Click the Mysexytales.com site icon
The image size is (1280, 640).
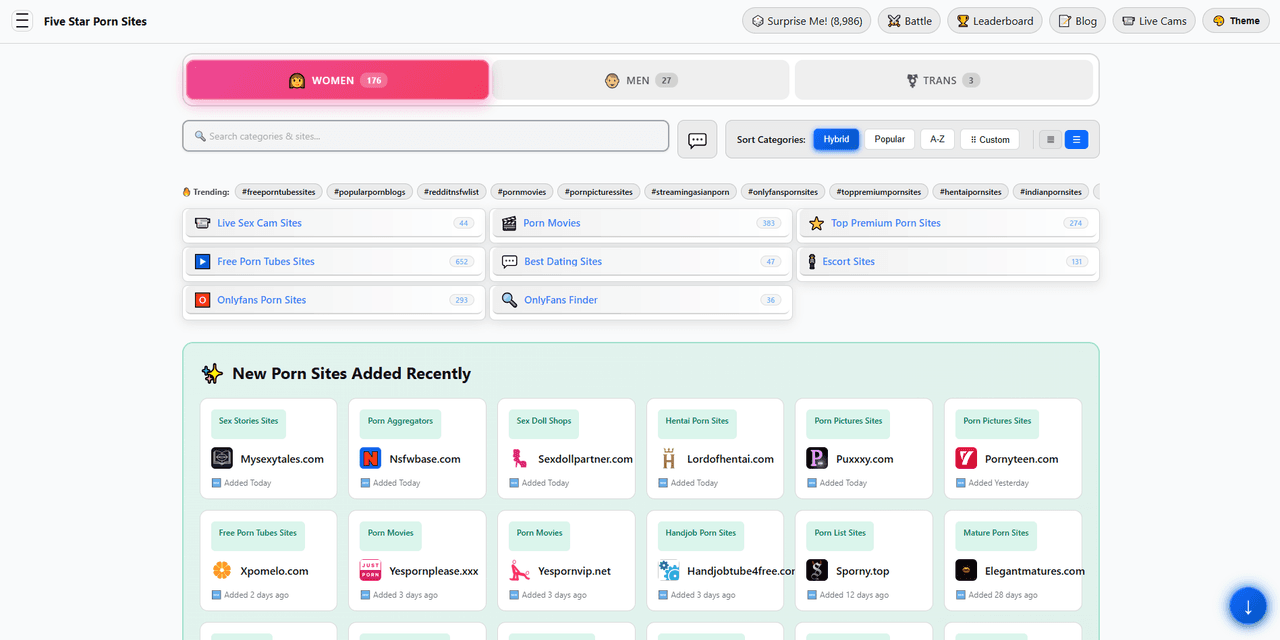coord(222,458)
